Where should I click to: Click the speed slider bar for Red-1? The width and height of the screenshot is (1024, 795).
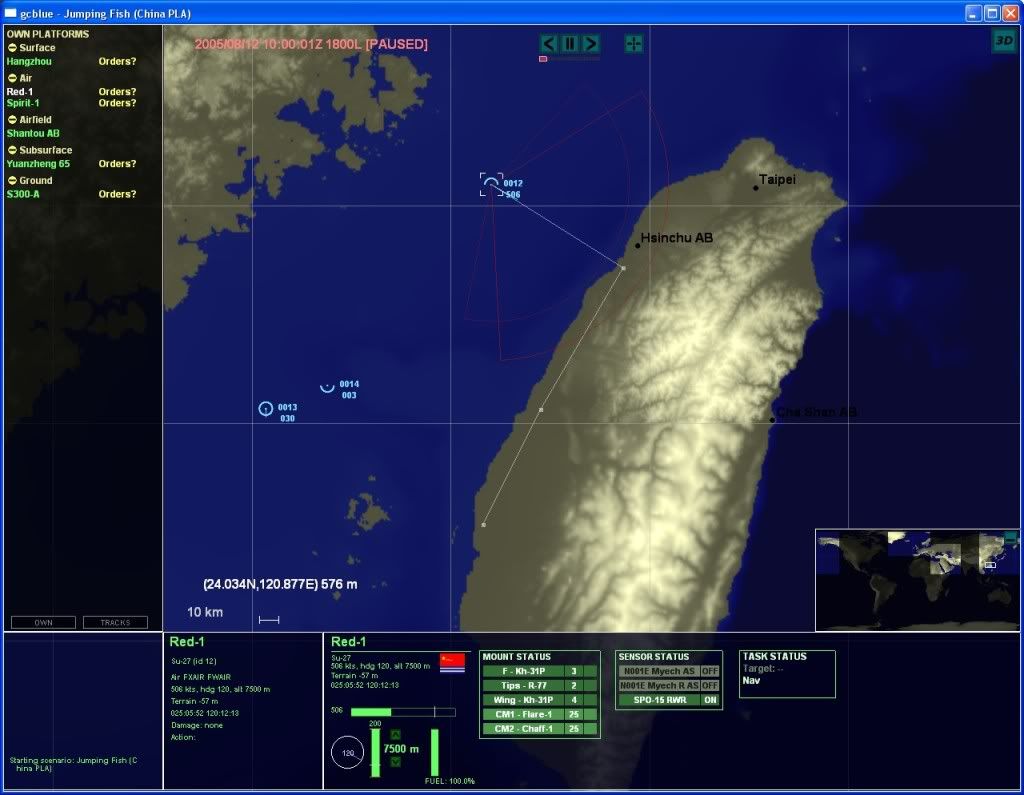[x=402, y=712]
